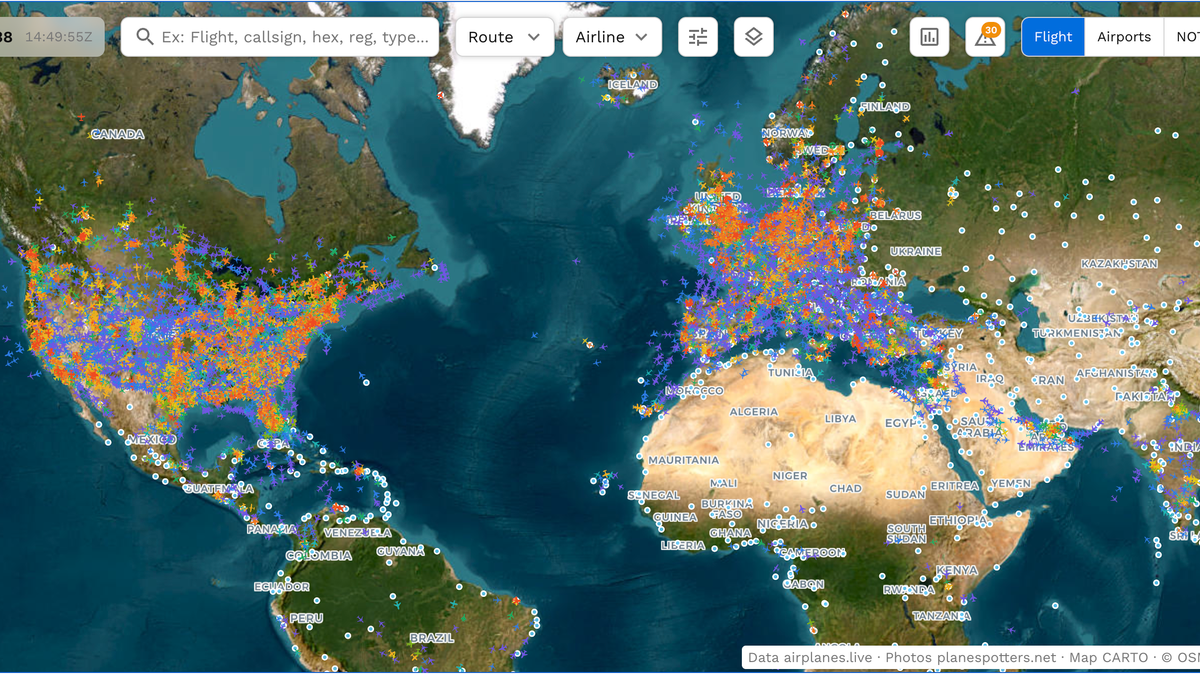Click the TUNISIA map label
This screenshot has width=1200, height=675.
point(791,372)
